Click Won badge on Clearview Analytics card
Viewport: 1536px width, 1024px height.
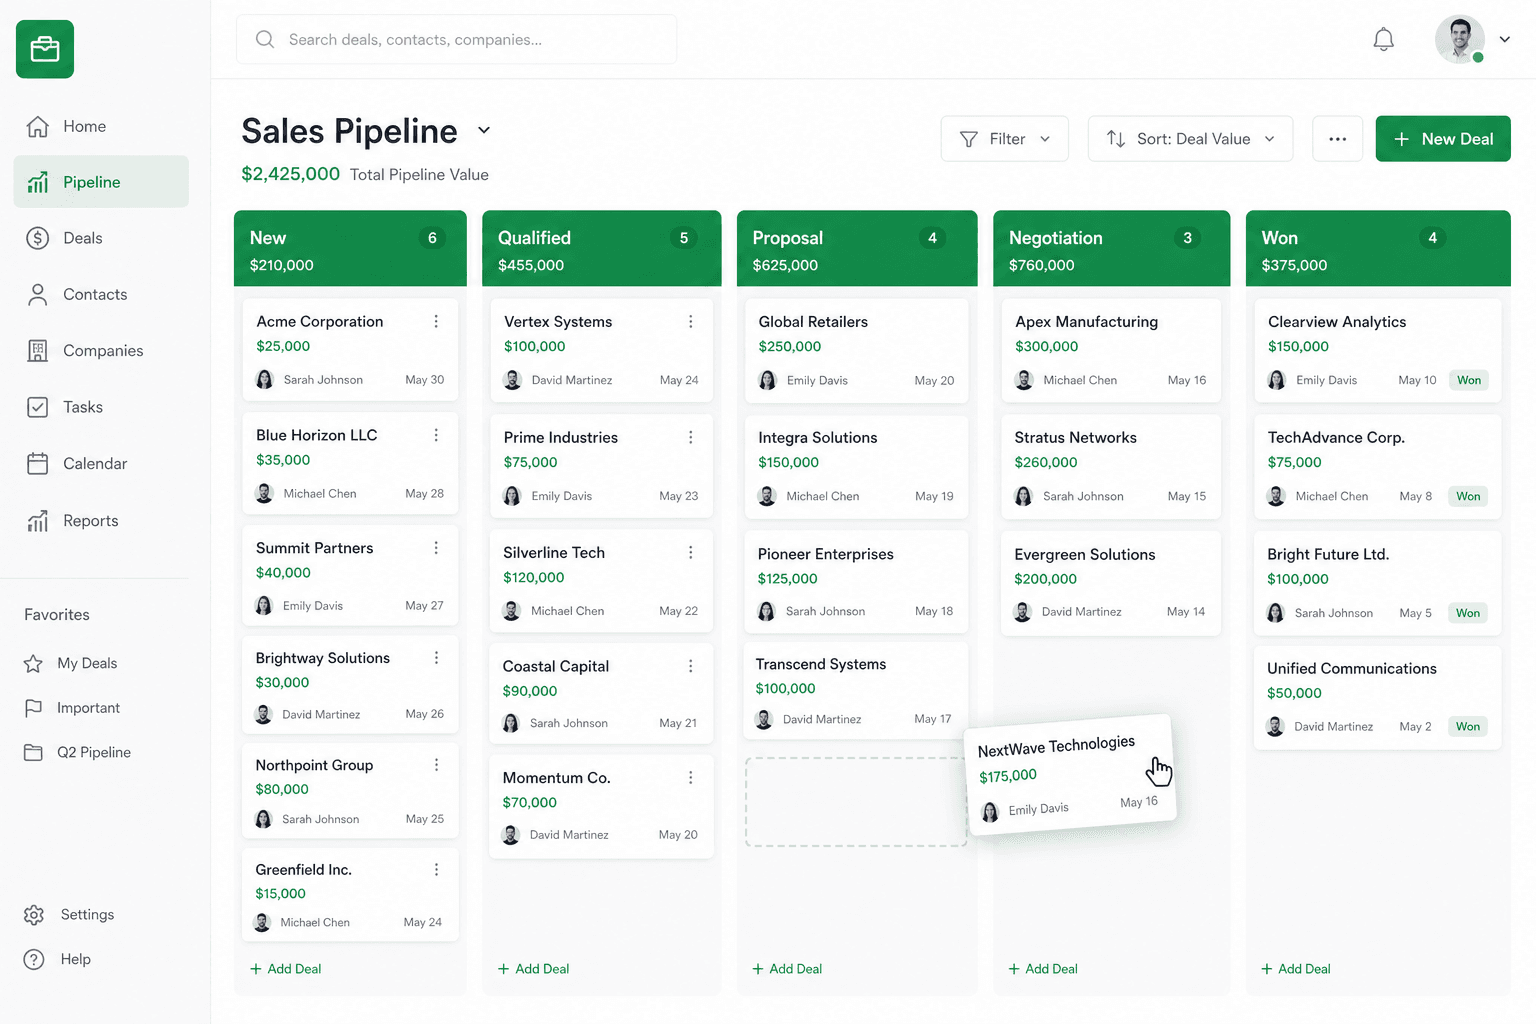(x=1469, y=380)
